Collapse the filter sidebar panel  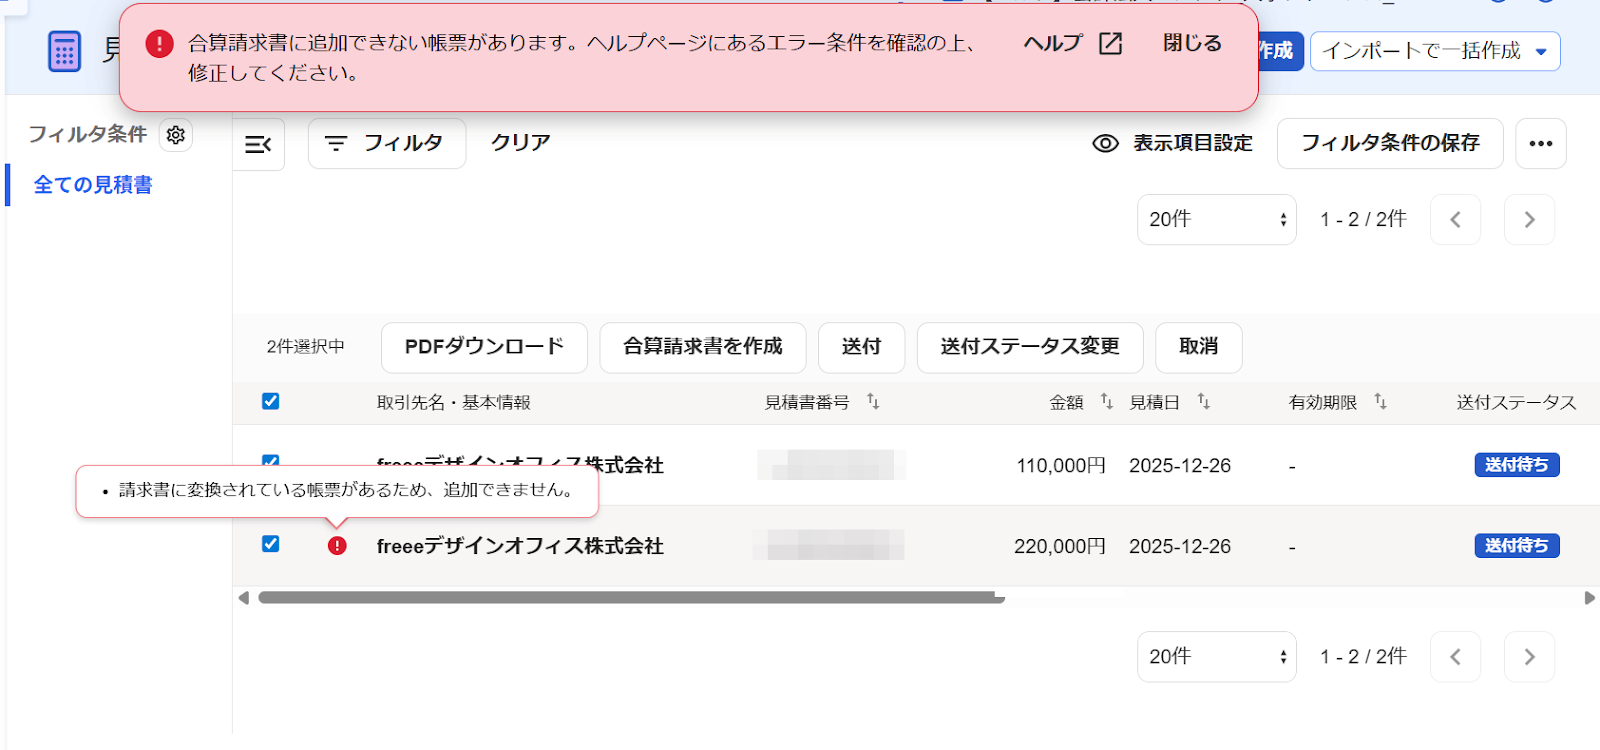pos(259,144)
